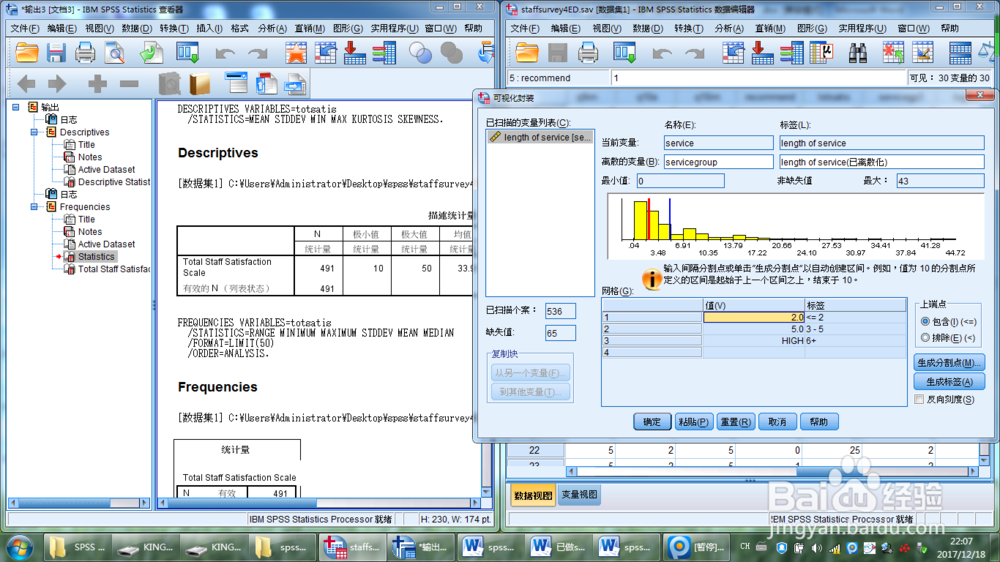Click Variables info icon in Viewer toolbar
Screen dimensions: 1000x562
point(385,53)
